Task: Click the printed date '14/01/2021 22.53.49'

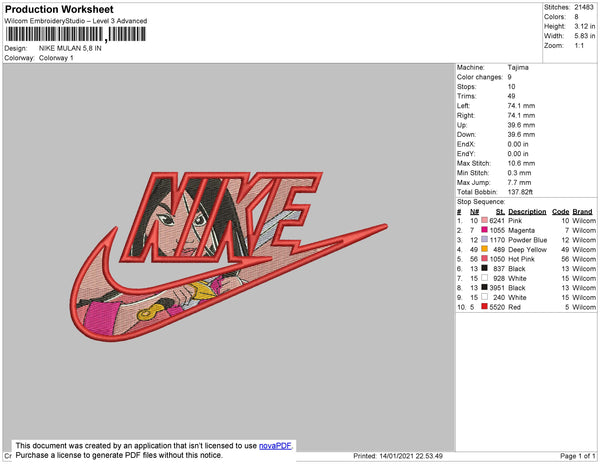Action: [x=411, y=456]
